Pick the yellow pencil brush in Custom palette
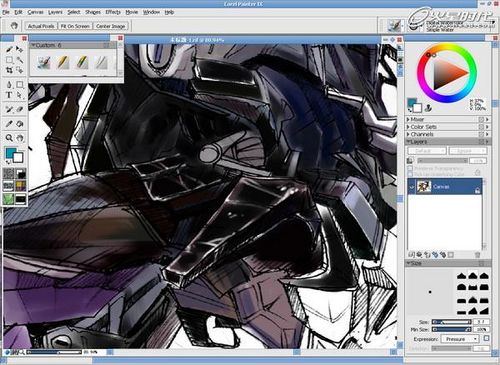Viewport: 500px width, 365px height. click(63, 63)
